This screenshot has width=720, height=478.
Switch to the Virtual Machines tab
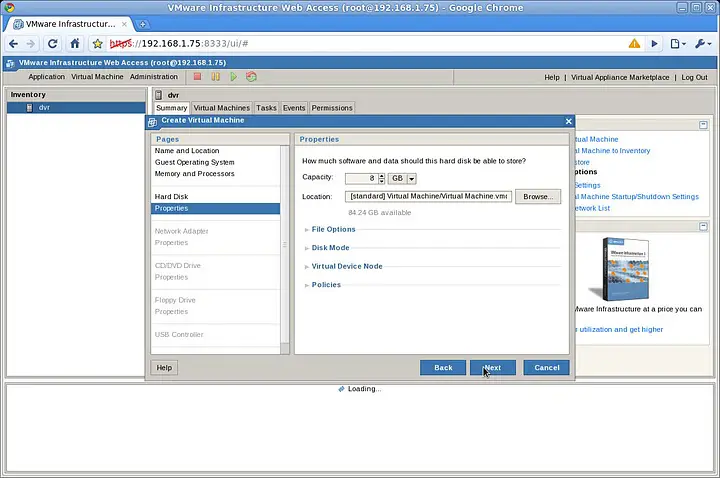click(x=221, y=108)
